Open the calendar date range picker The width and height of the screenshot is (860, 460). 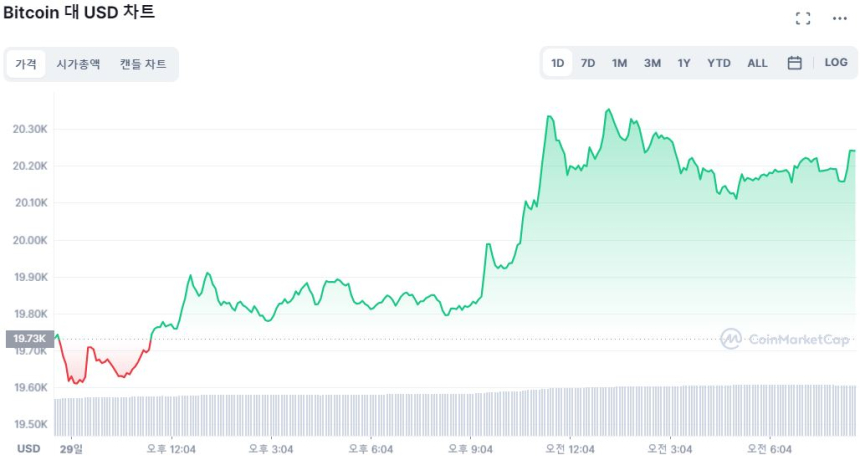point(795,63)
